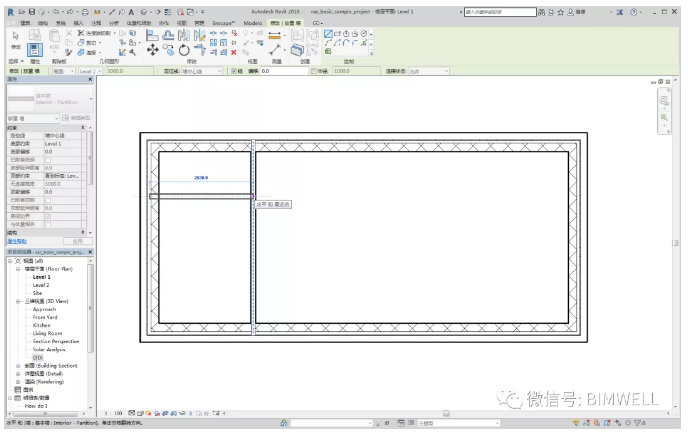Switch to the Modelo ribbon tab
Viewport: 688px width, 436px height.
click(253, 22)
